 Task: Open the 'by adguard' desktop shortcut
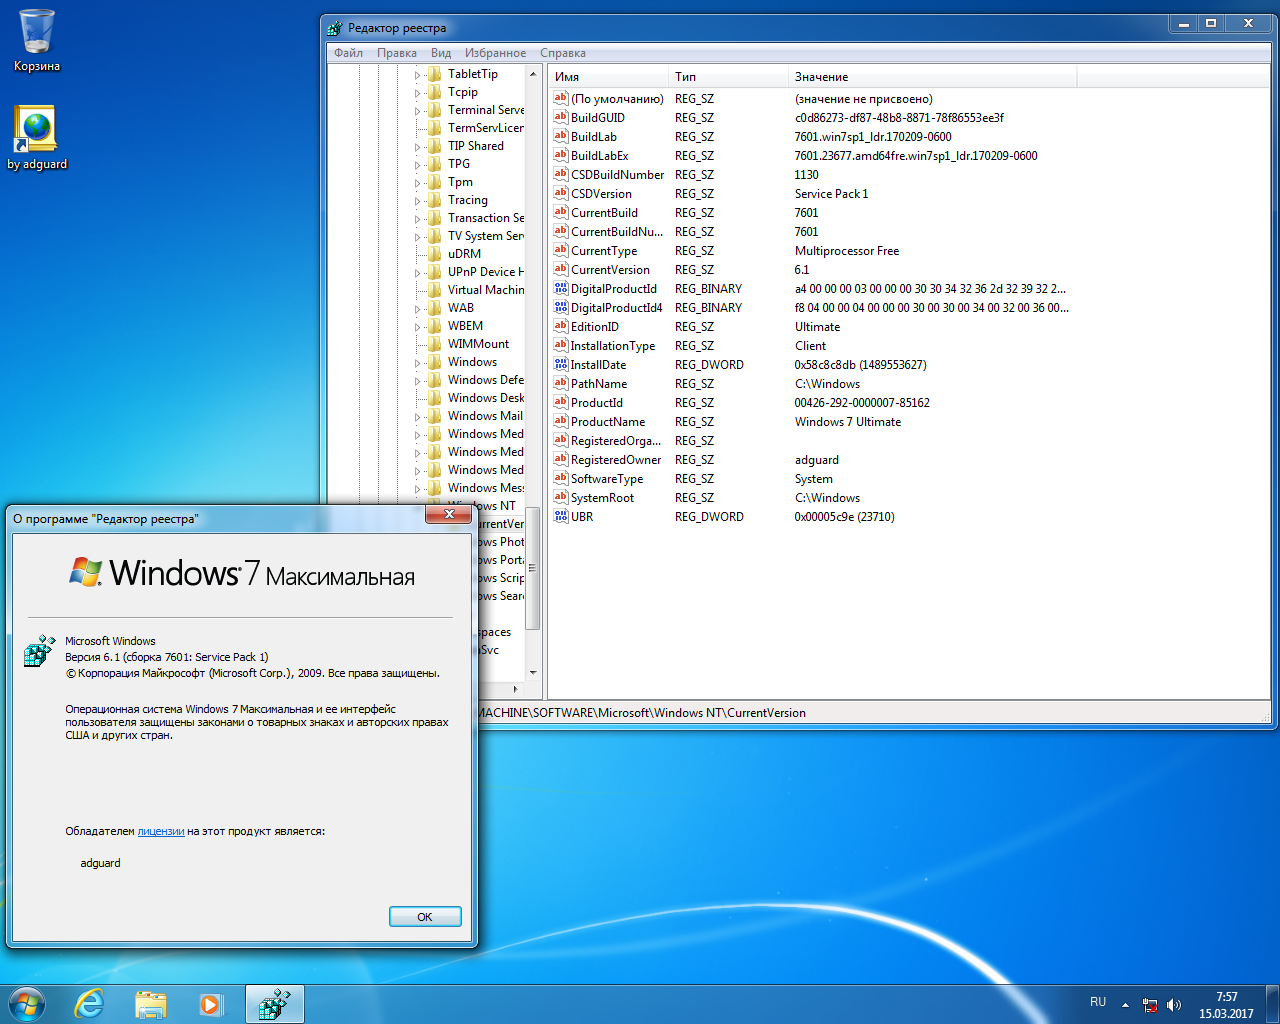click(x=37, y=138)
